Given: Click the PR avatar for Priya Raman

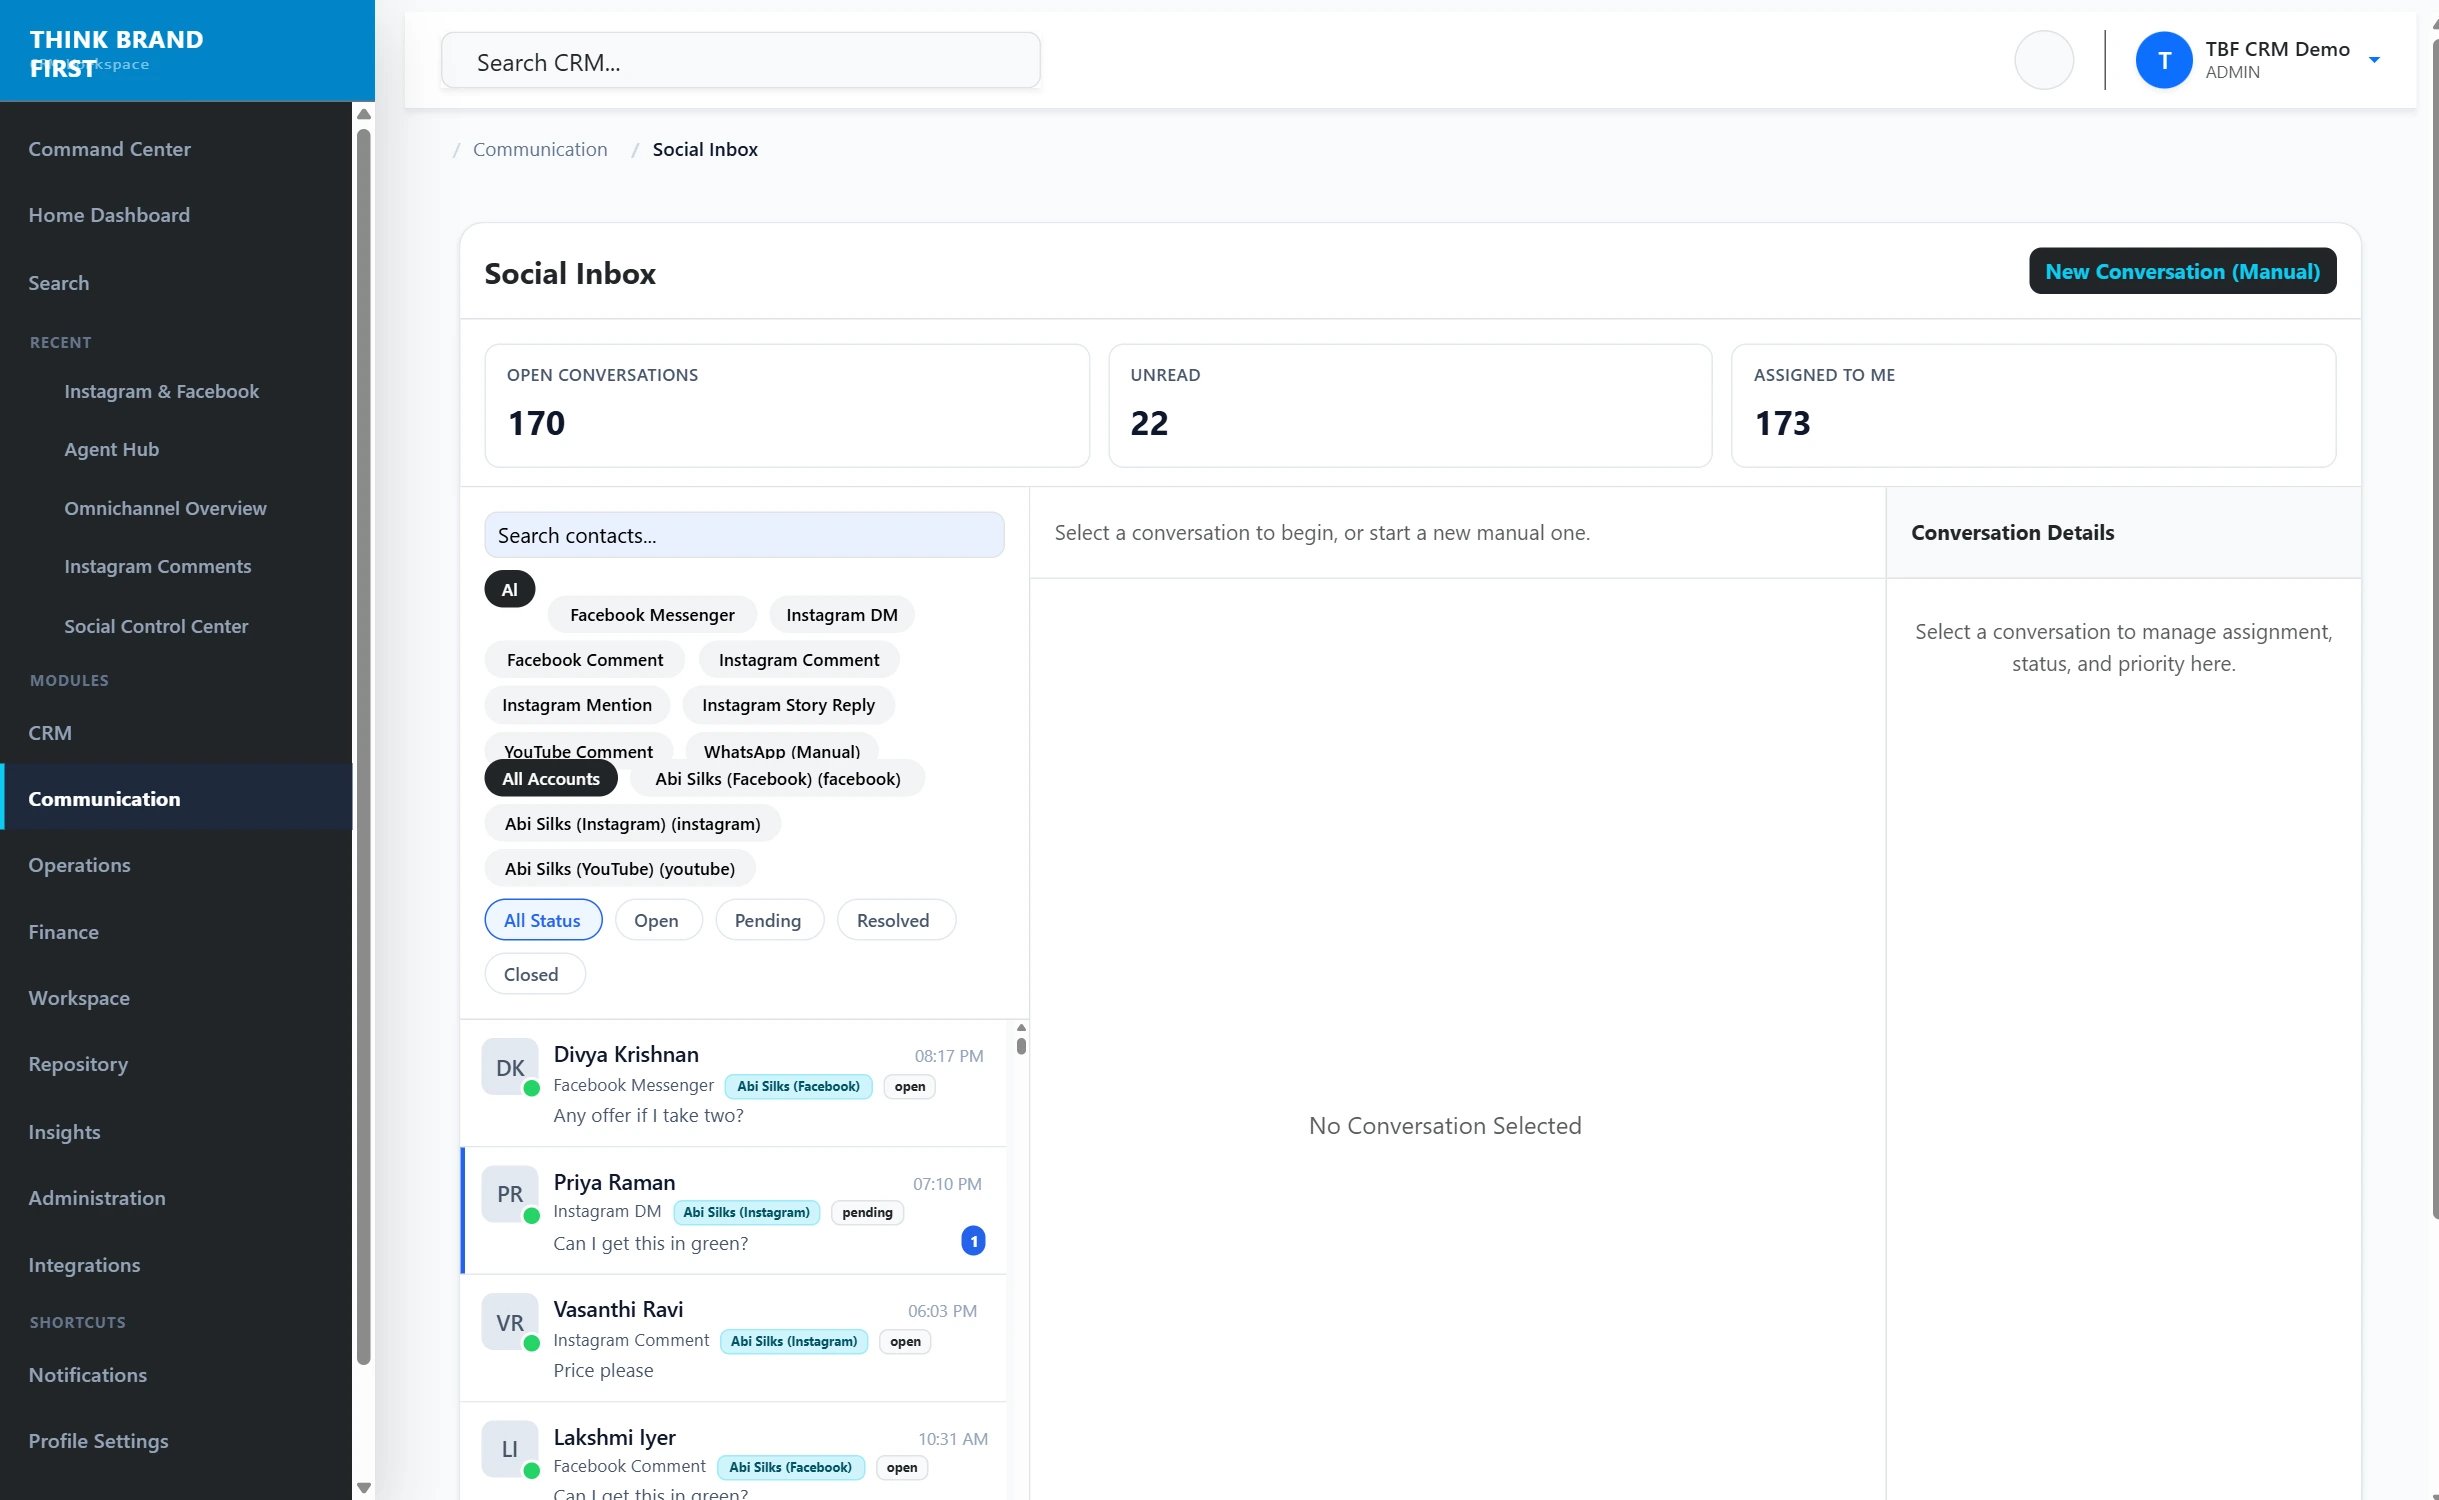Looking at the screenshot, I should pos(510,1194).
